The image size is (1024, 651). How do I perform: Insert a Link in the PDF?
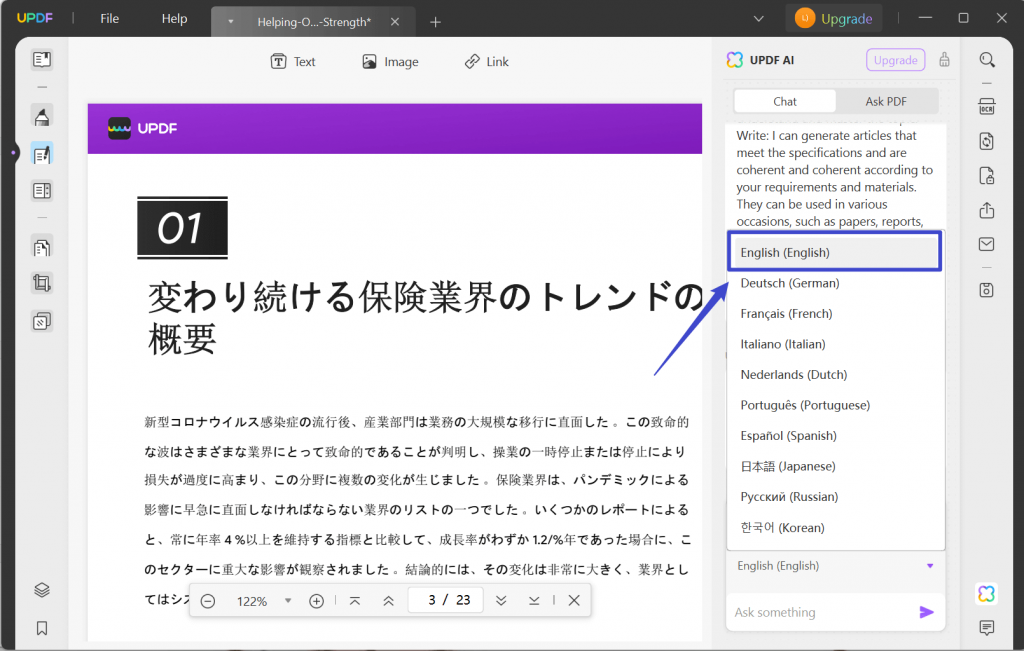(487, 61)
